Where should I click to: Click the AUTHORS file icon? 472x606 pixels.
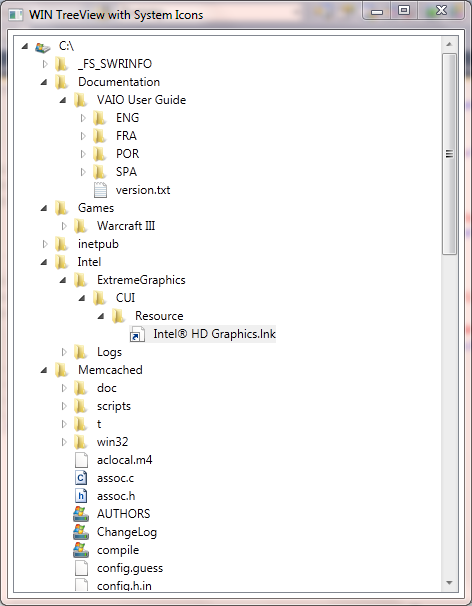(81, 514)
